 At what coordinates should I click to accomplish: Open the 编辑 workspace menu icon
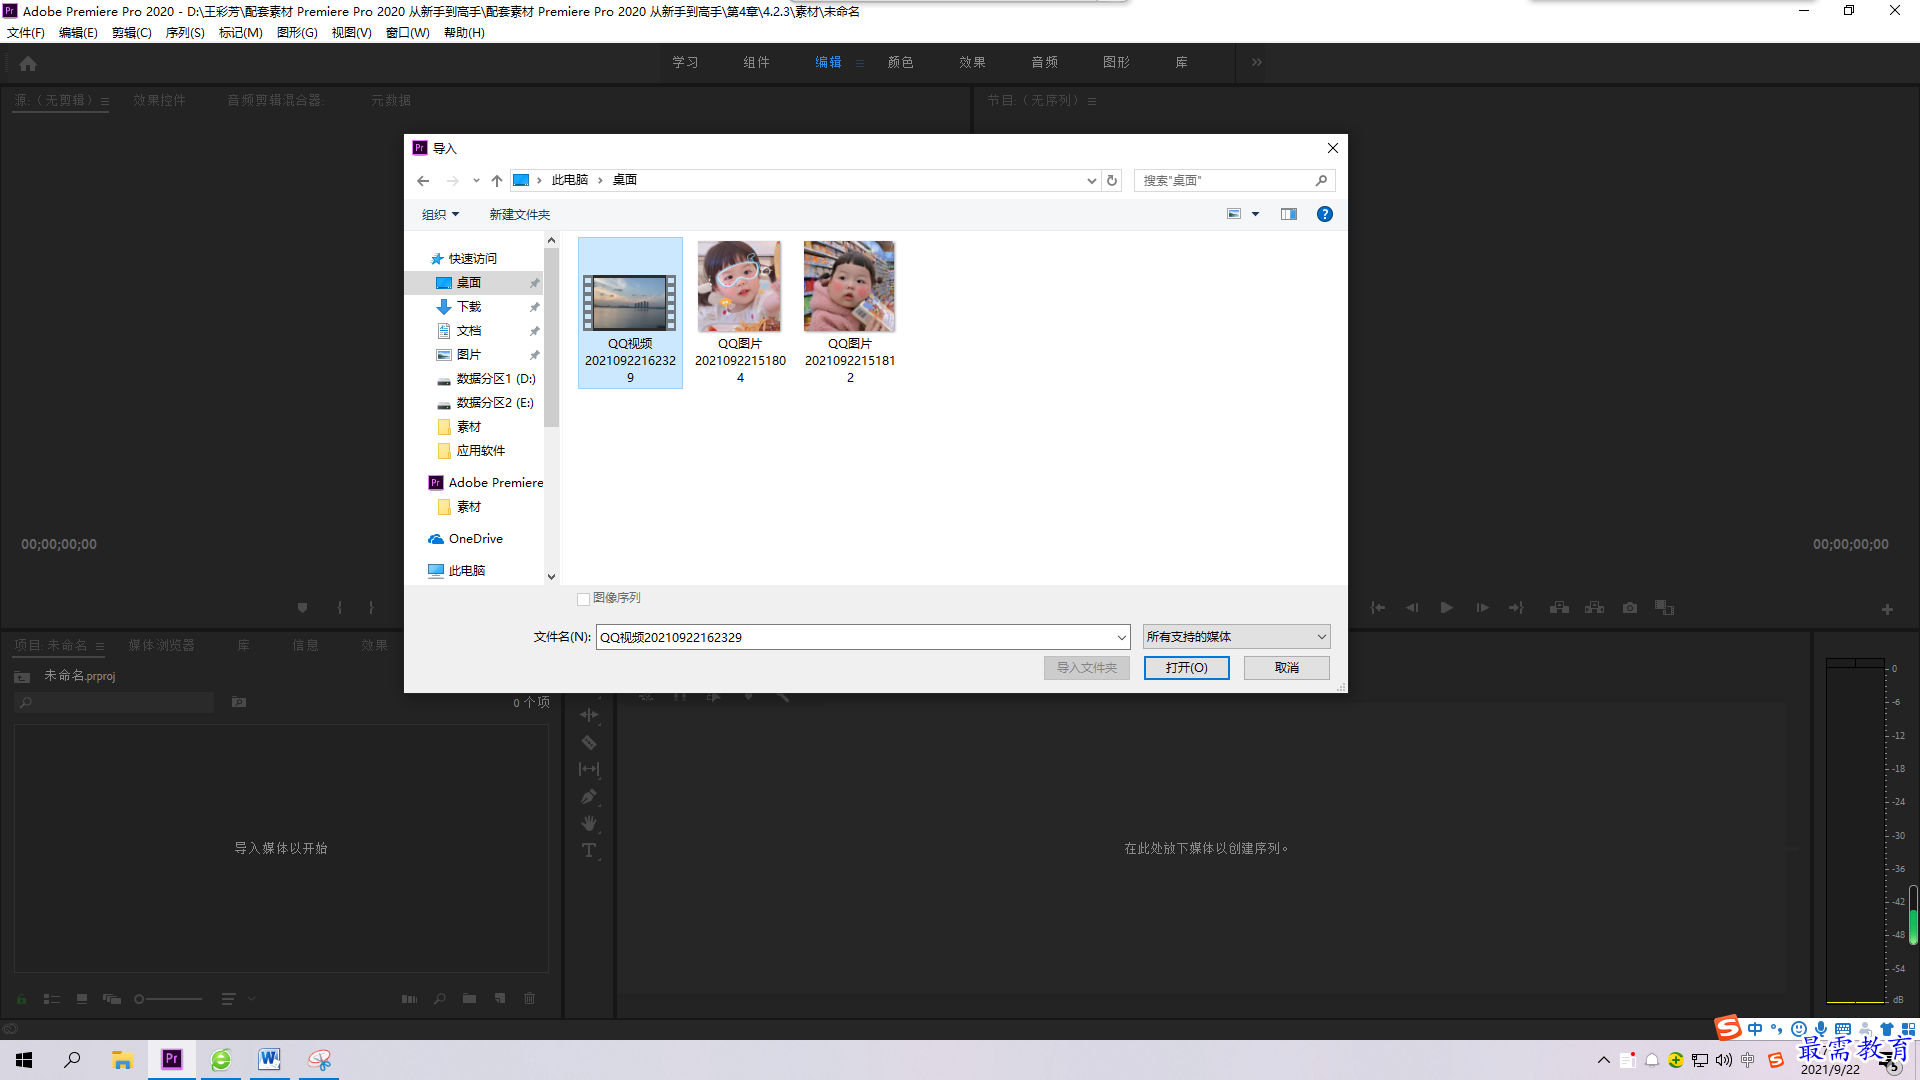(x=859, y=63)
